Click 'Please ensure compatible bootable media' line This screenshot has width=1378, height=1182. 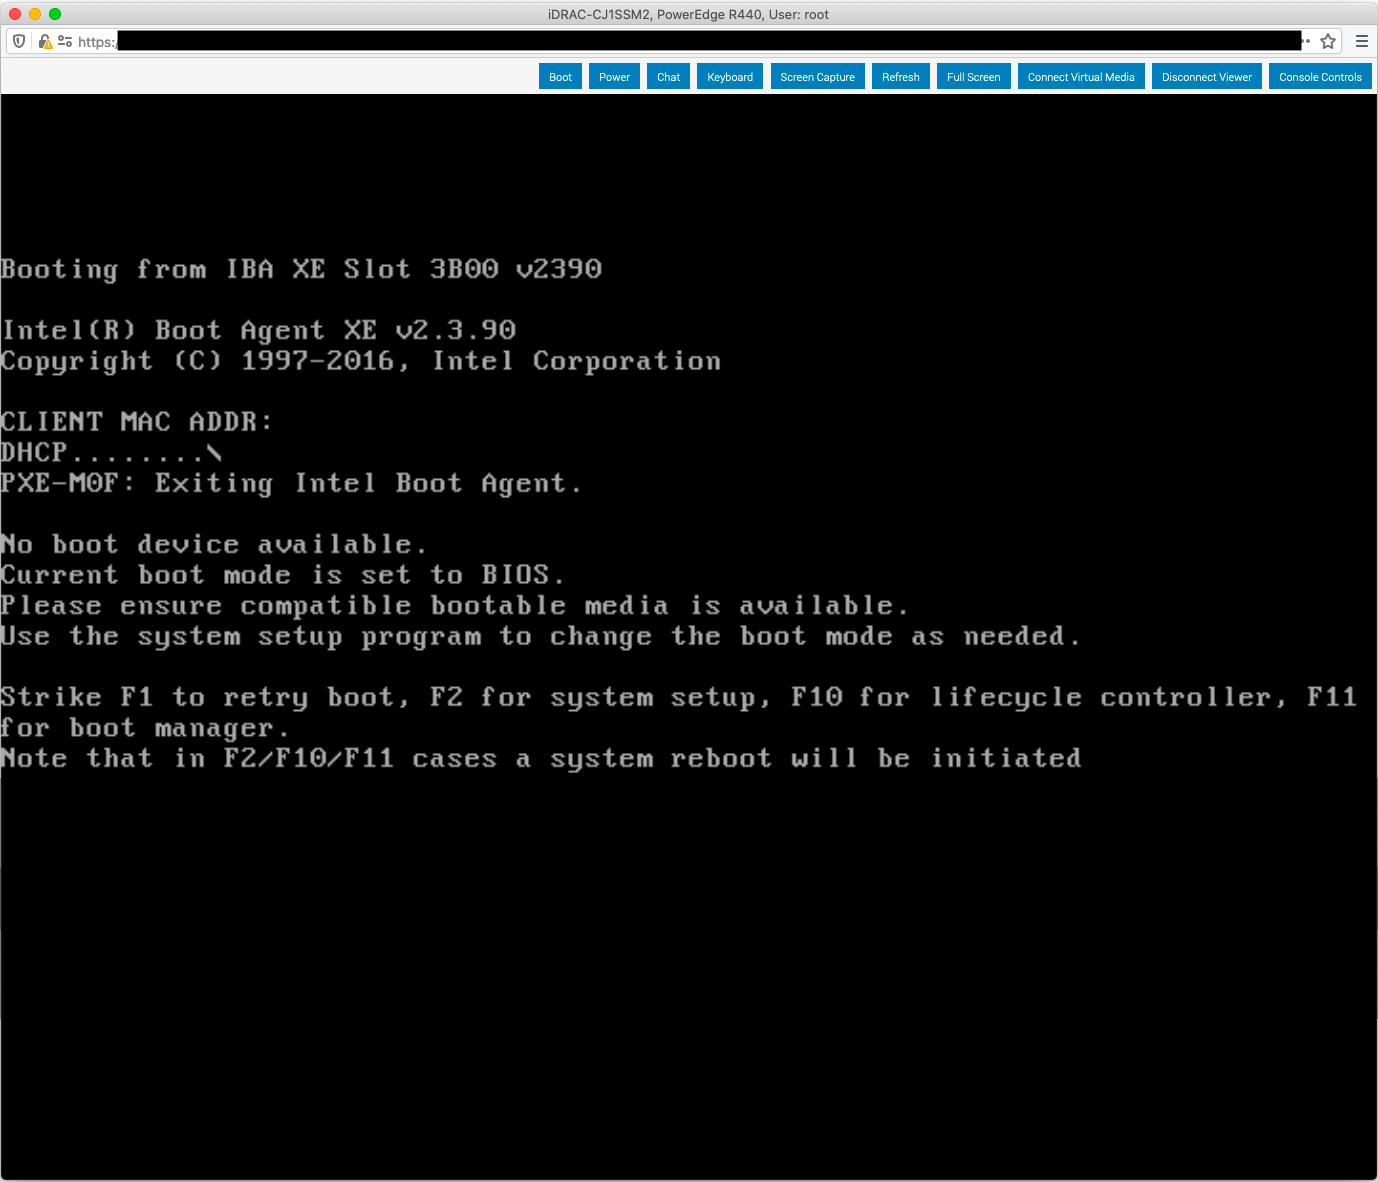point(454,606)
